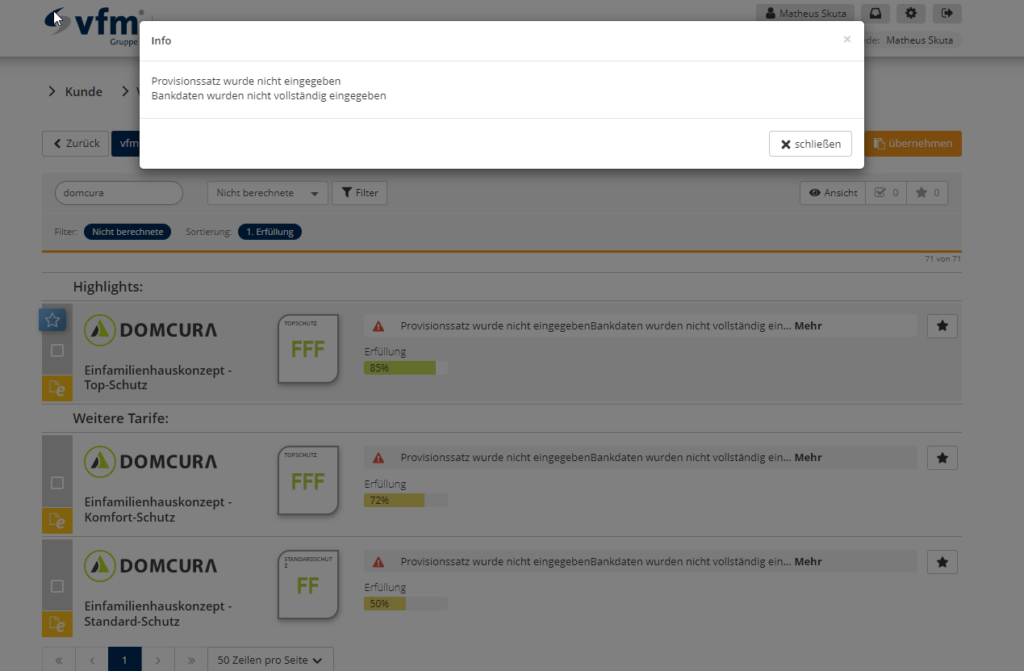Open the FF rating badge for Standard-Schutz
Viewport: 1024px width, 671px height.
coord(308,585)
